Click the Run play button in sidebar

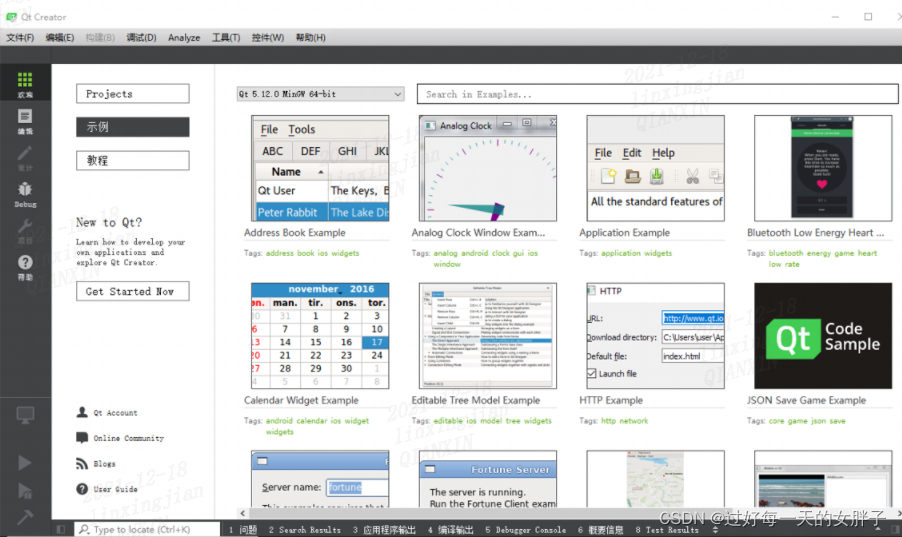(25, 463)
